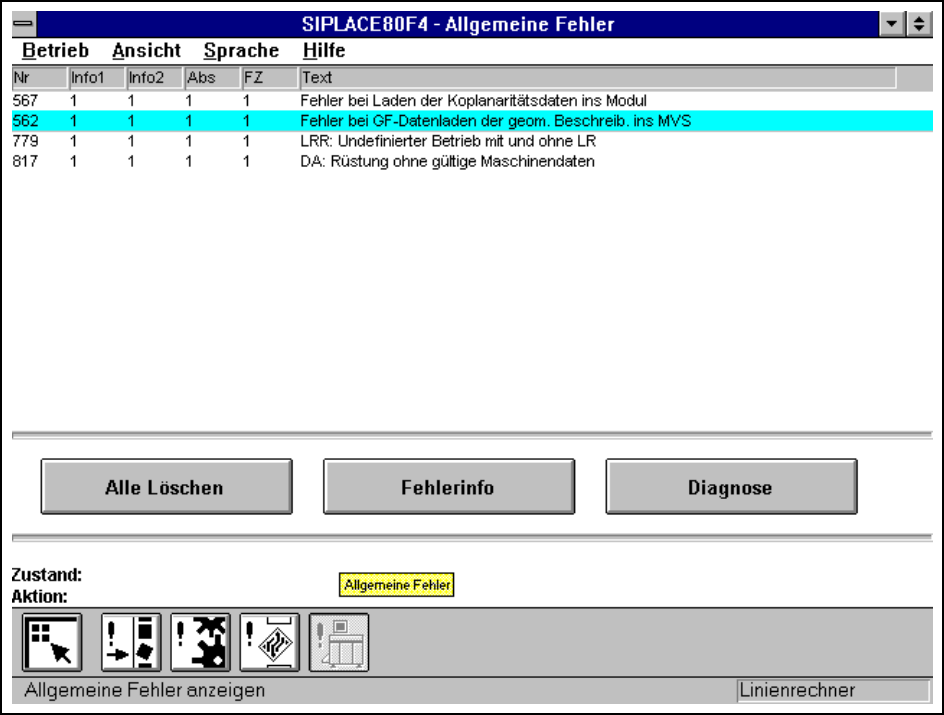Click error number 567 cell
Image resolution: width=944 pixels, height=715 pixels.
pyautogui.click(x=25, y=101)
